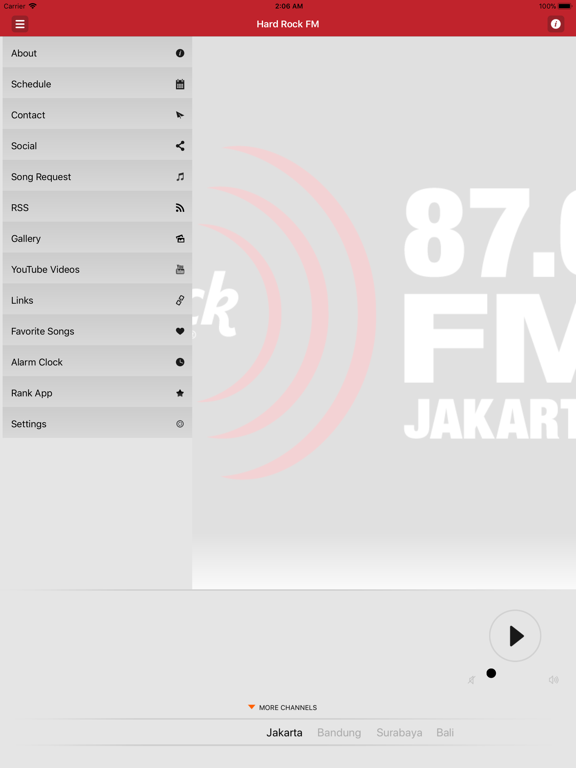
Task: Collapse the MORE CHANNELS triangle
Action: click(x=251, y=707)
